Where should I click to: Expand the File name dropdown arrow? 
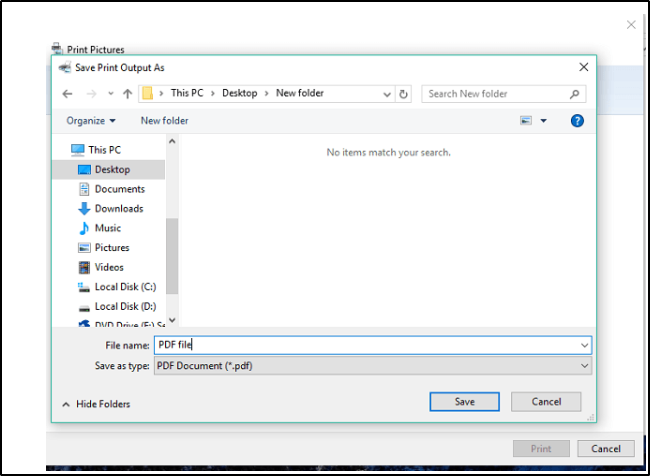tap(585, 345)
